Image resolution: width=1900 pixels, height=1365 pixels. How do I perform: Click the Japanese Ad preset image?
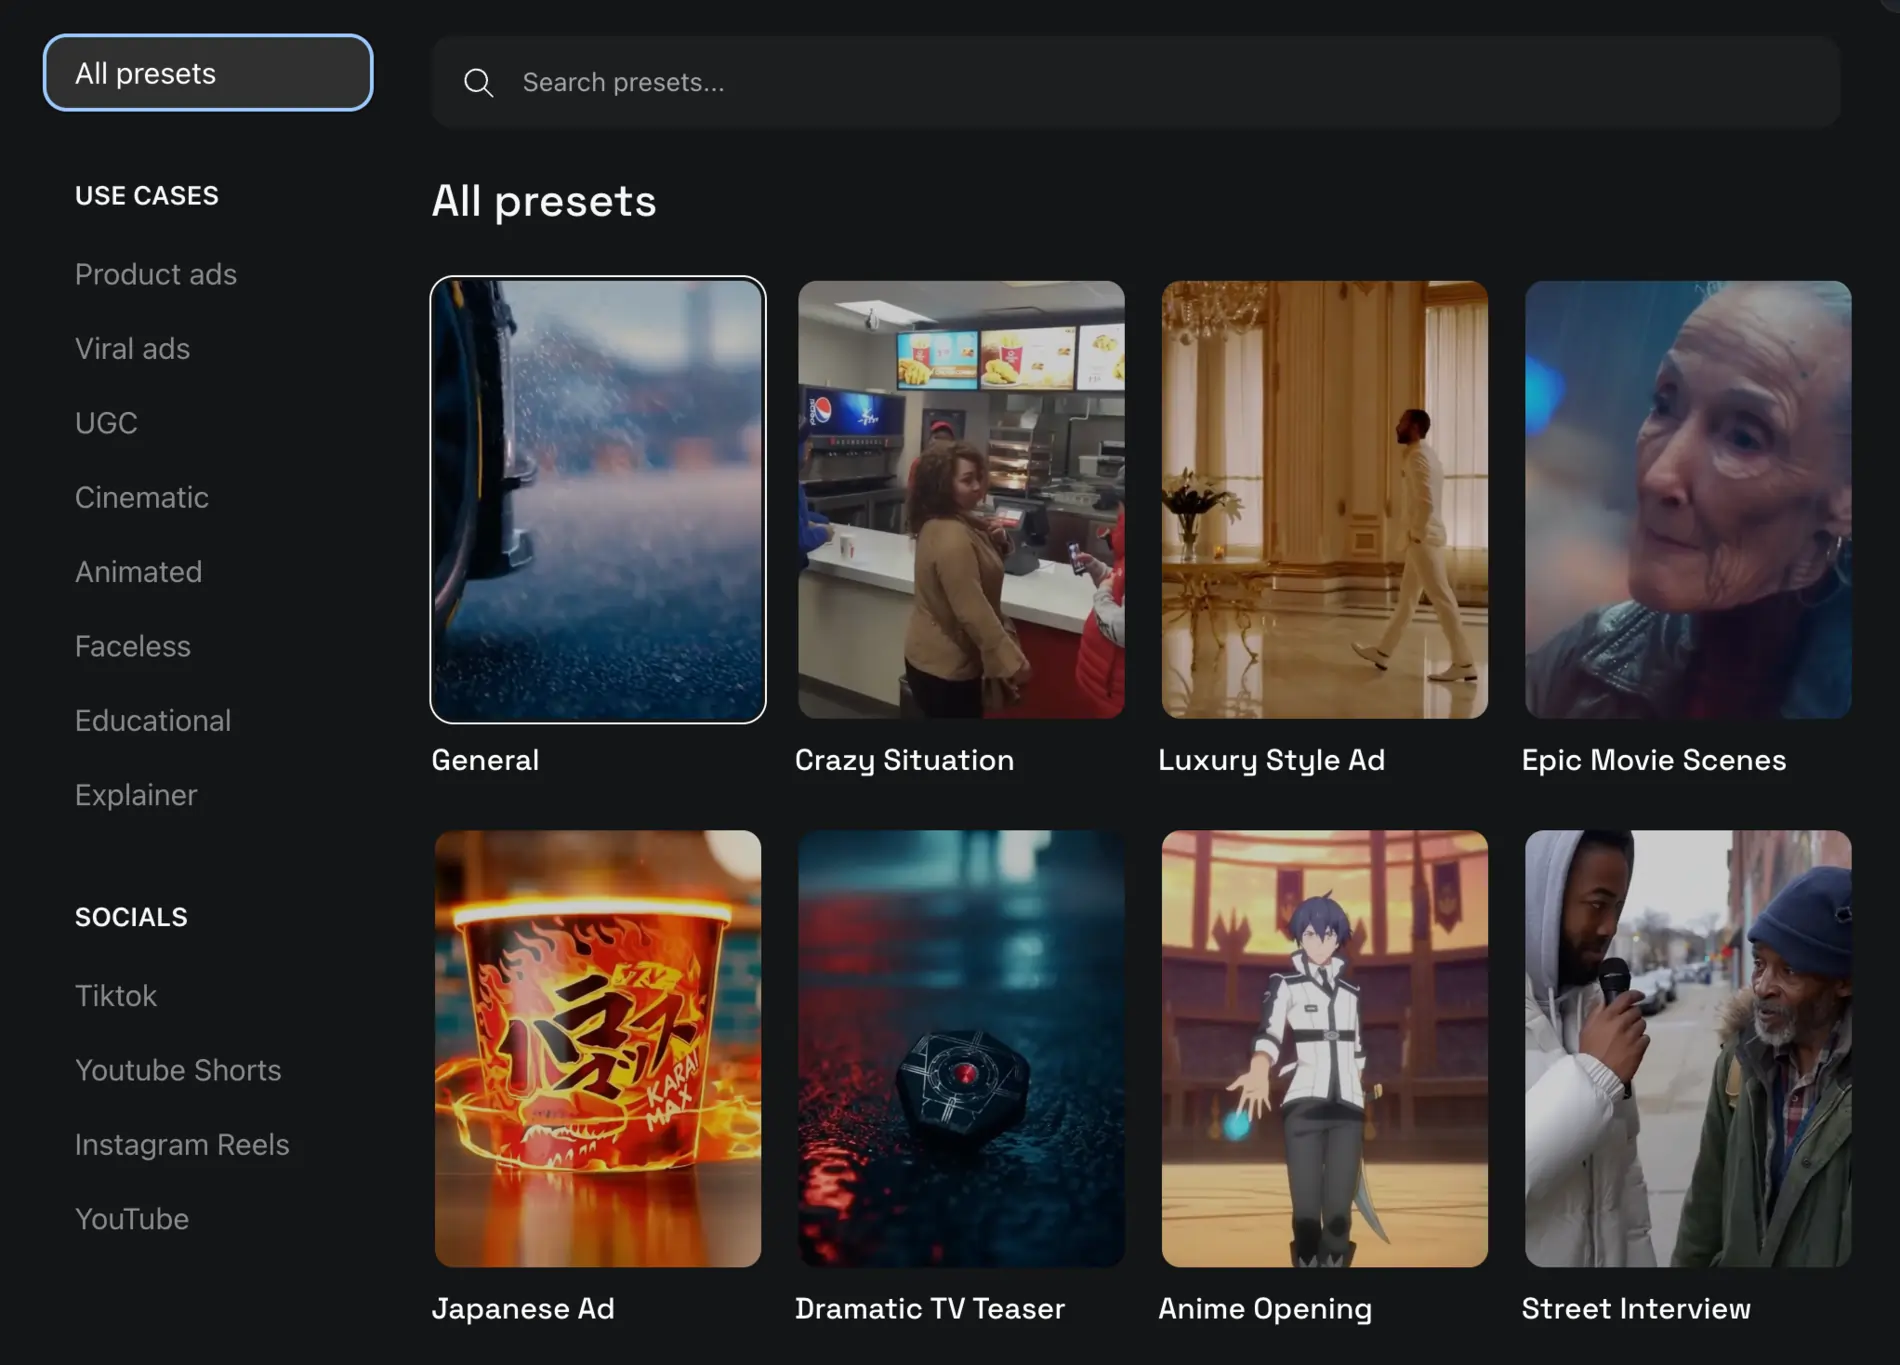tap(598, 1048)
